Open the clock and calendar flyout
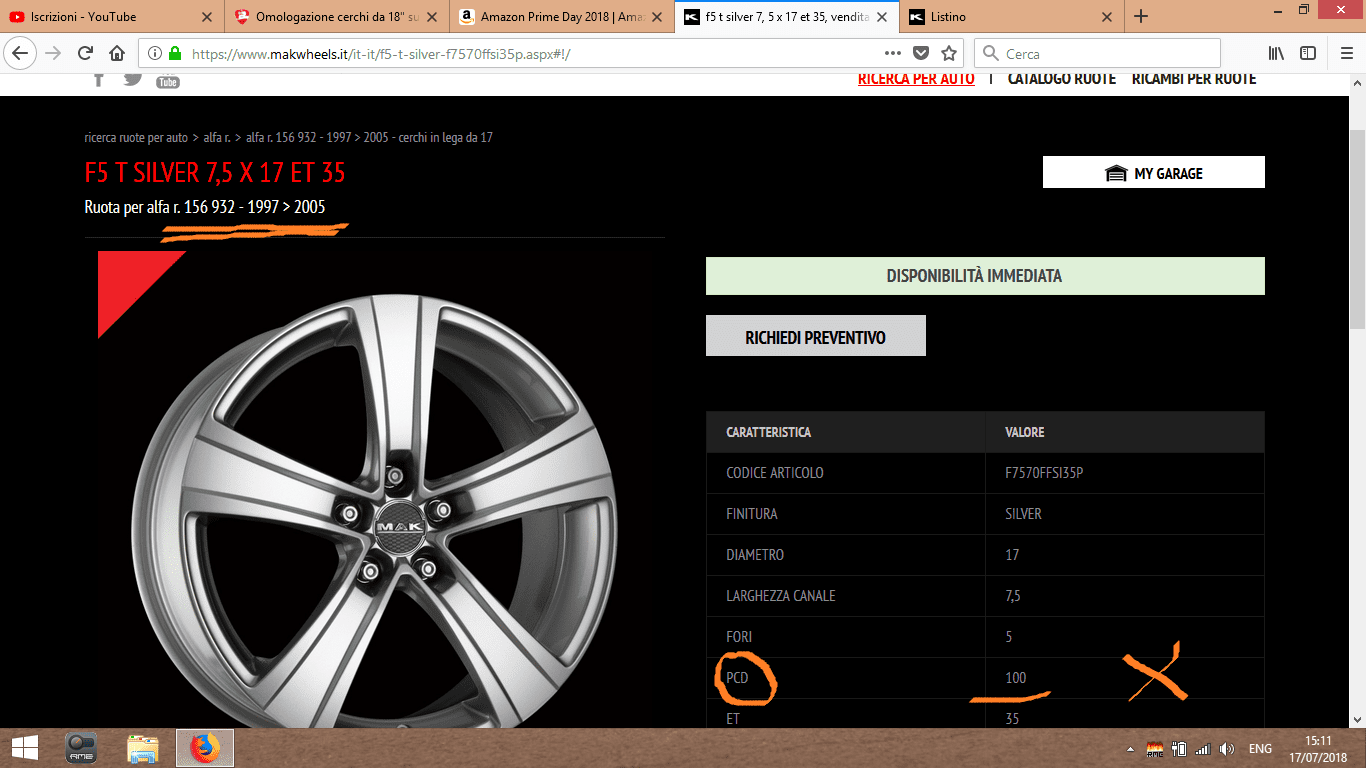The width and height of the screenshot is (1366, 768). coord(1319,748)
